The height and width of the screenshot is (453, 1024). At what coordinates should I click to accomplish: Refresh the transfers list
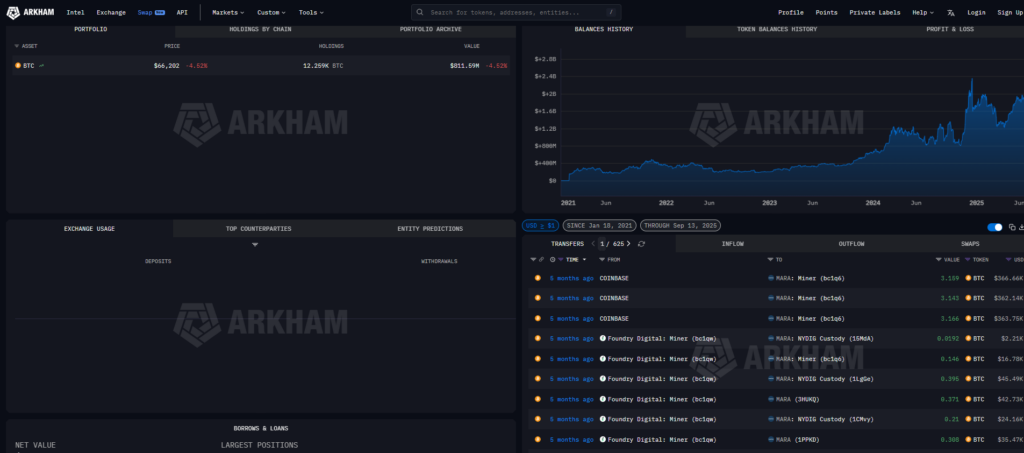(x=641, y=244)
